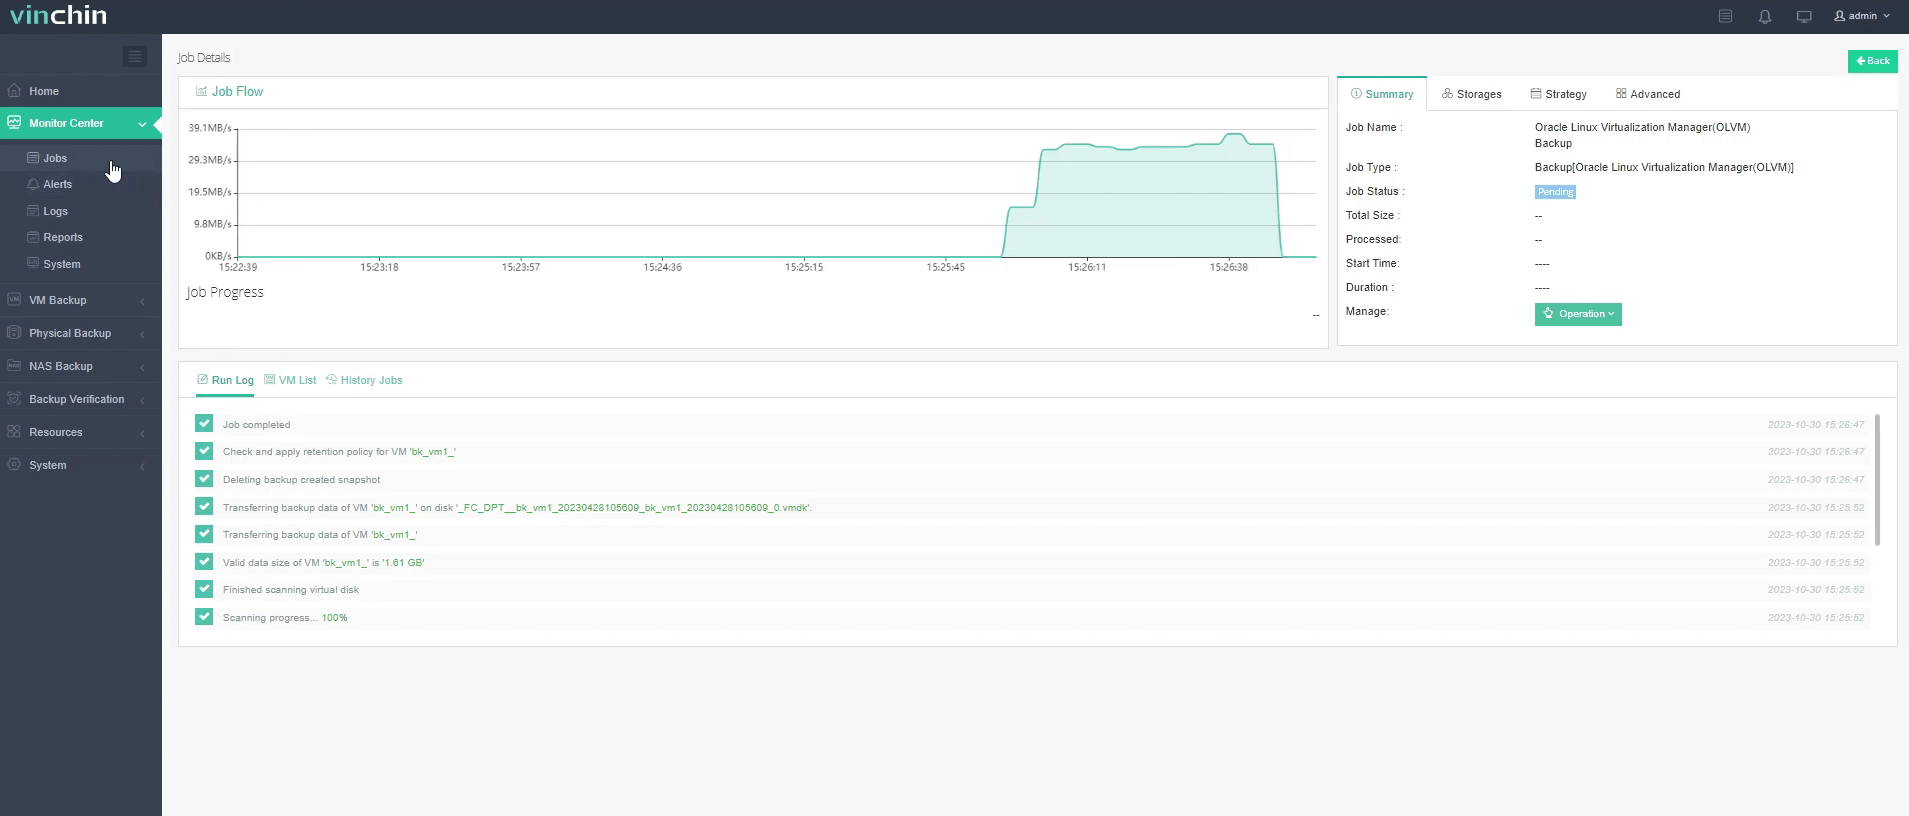
Task: Click the Jobs list icon
Action: pyautogui.click(x=33, y=158)
